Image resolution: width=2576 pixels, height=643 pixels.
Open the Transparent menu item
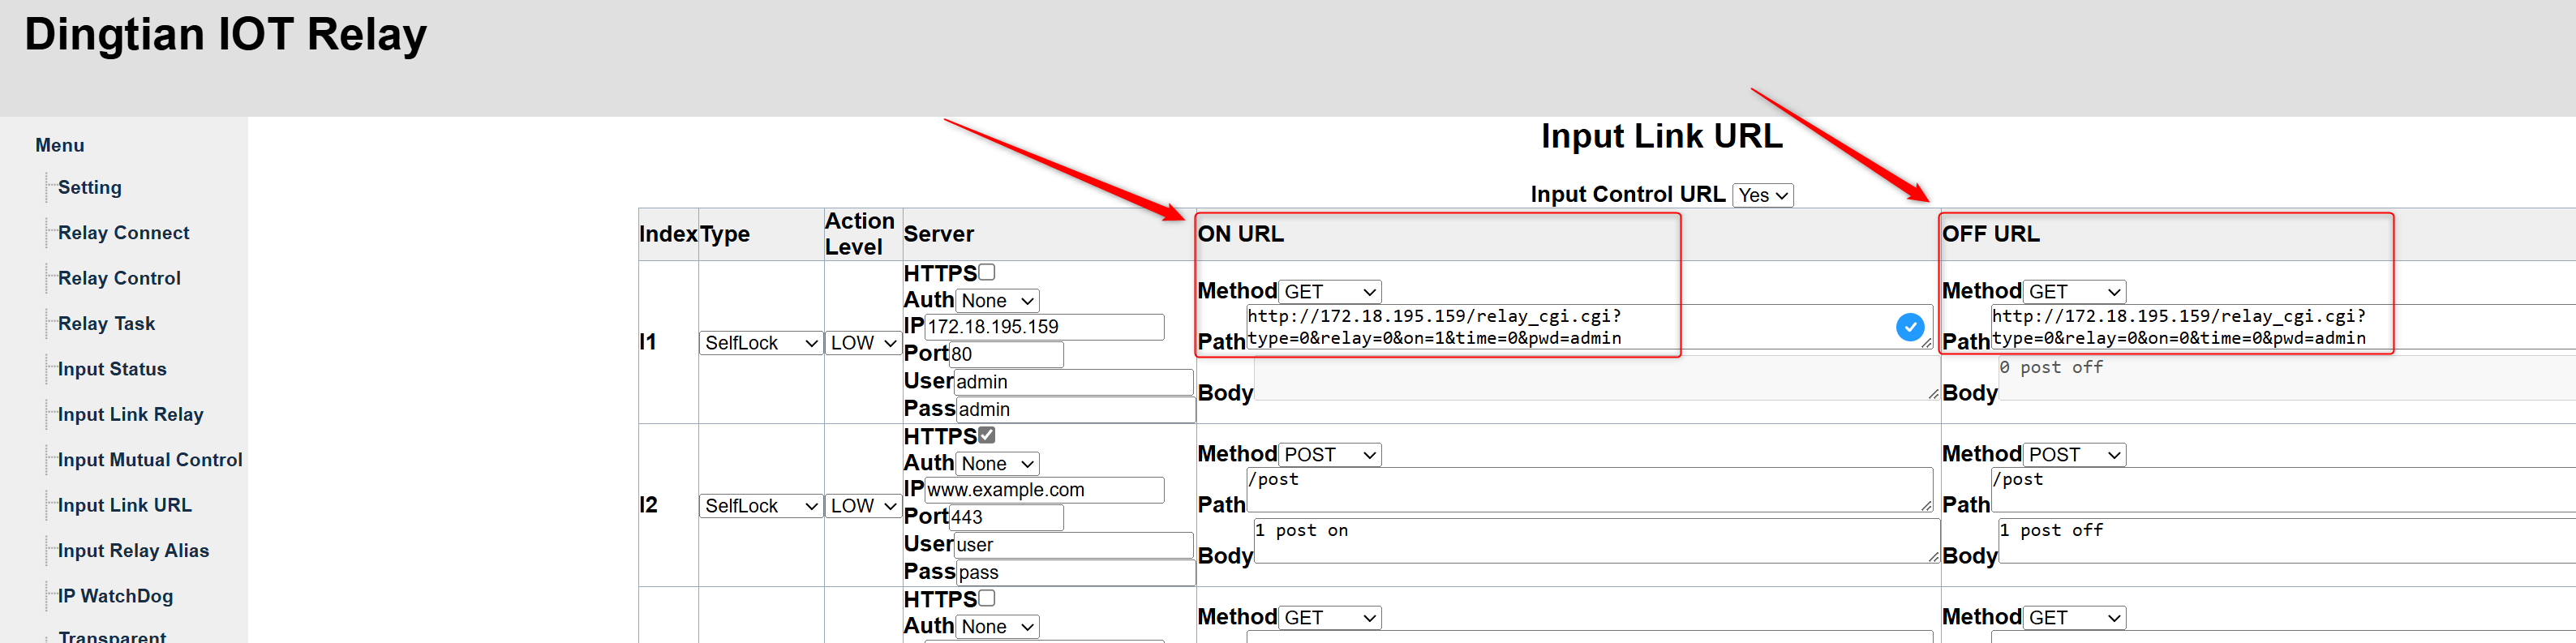coord(112,636)
